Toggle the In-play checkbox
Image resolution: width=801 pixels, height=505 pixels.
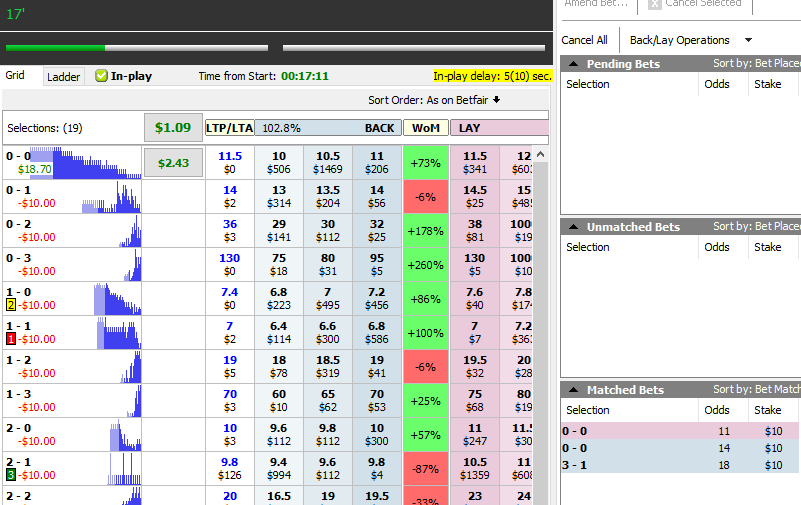[101, 76]
